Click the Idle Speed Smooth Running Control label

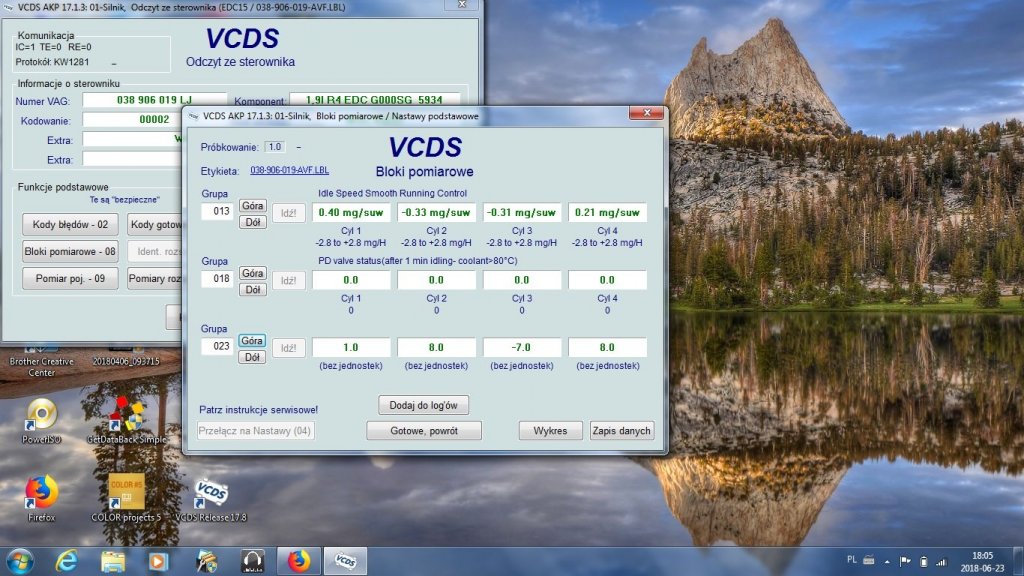pos(392,193)
